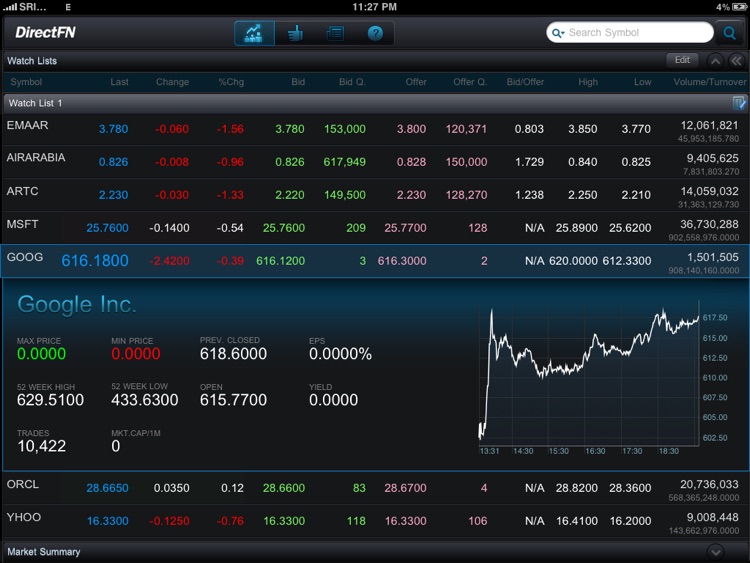Viewport: 750px width, 563px height.
Task: Open search options magnifier dropdown
Action: (558, 33)
